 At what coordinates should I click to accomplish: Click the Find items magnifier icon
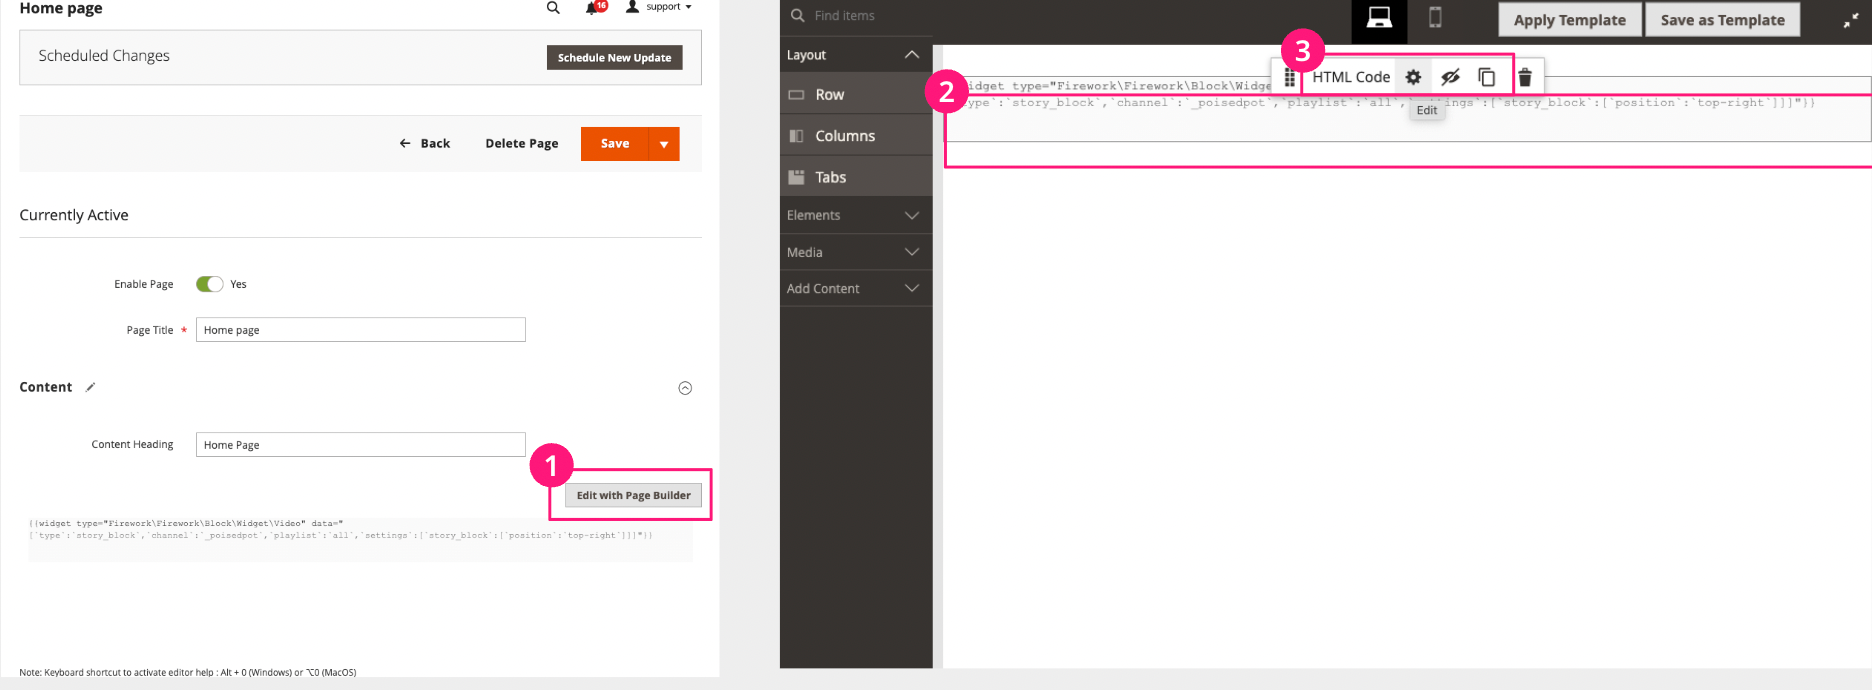[797, 16]
